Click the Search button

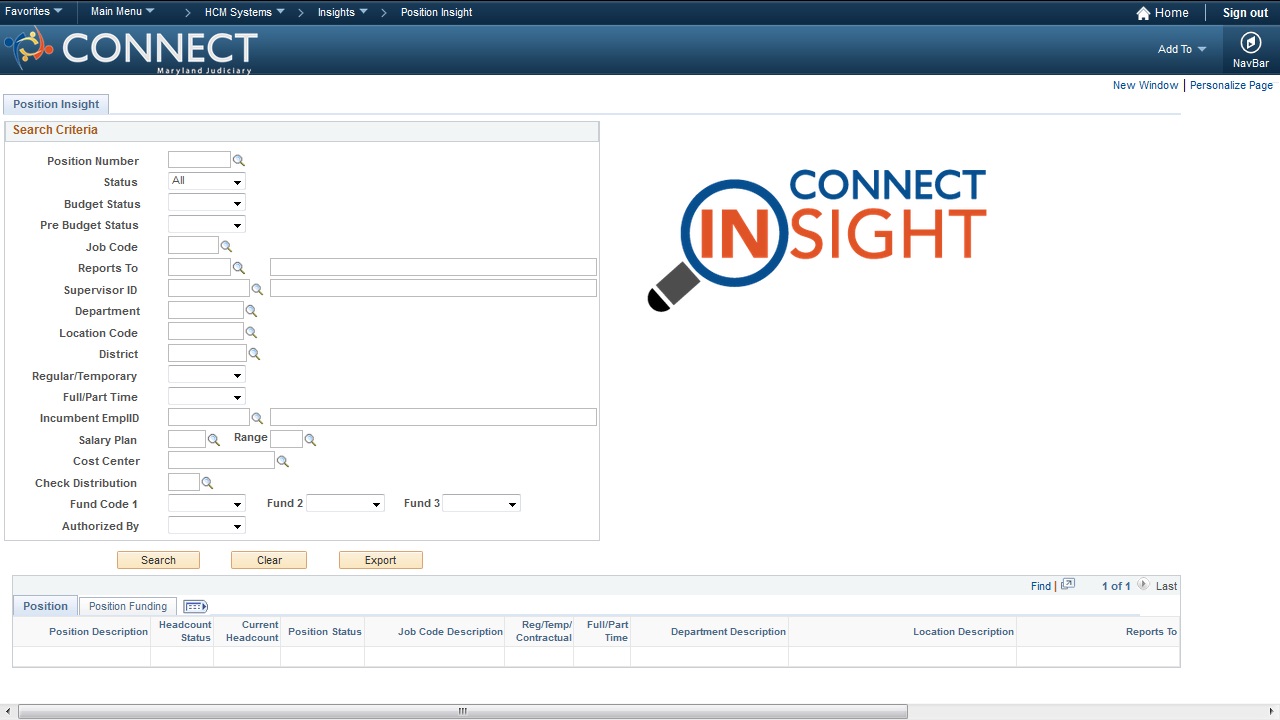[158, 560]
